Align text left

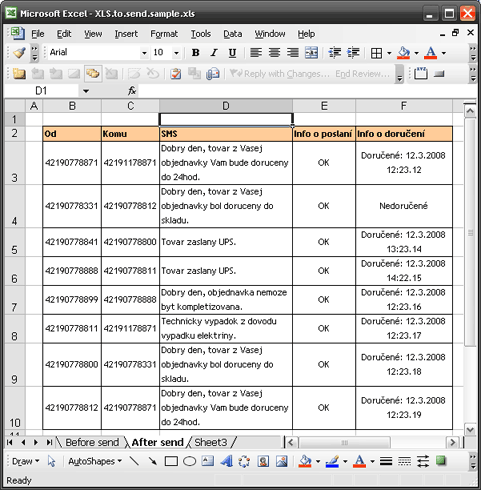click(256, 53)
